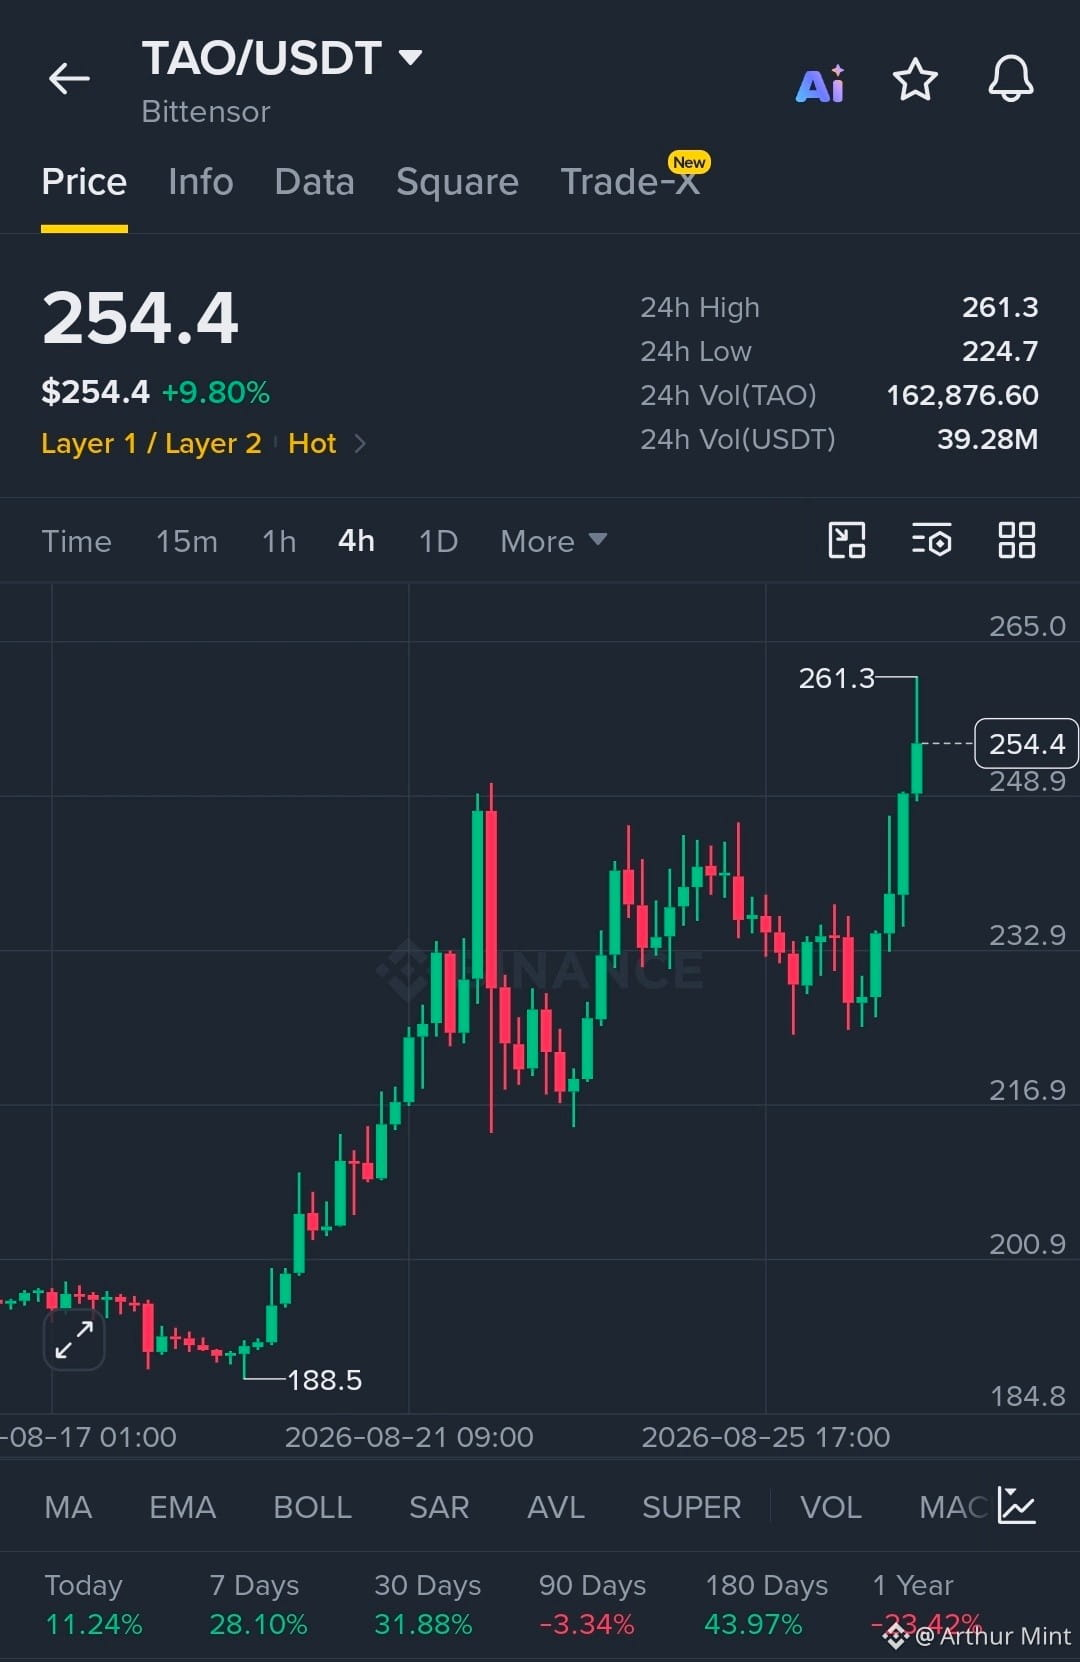Open indicator chart settings icon

[x=1017, y=1506]
